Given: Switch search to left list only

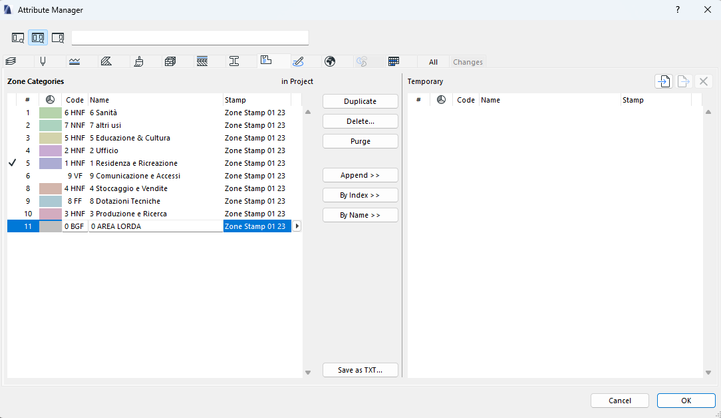Looking at the screenshot, I should click(18, 38).
